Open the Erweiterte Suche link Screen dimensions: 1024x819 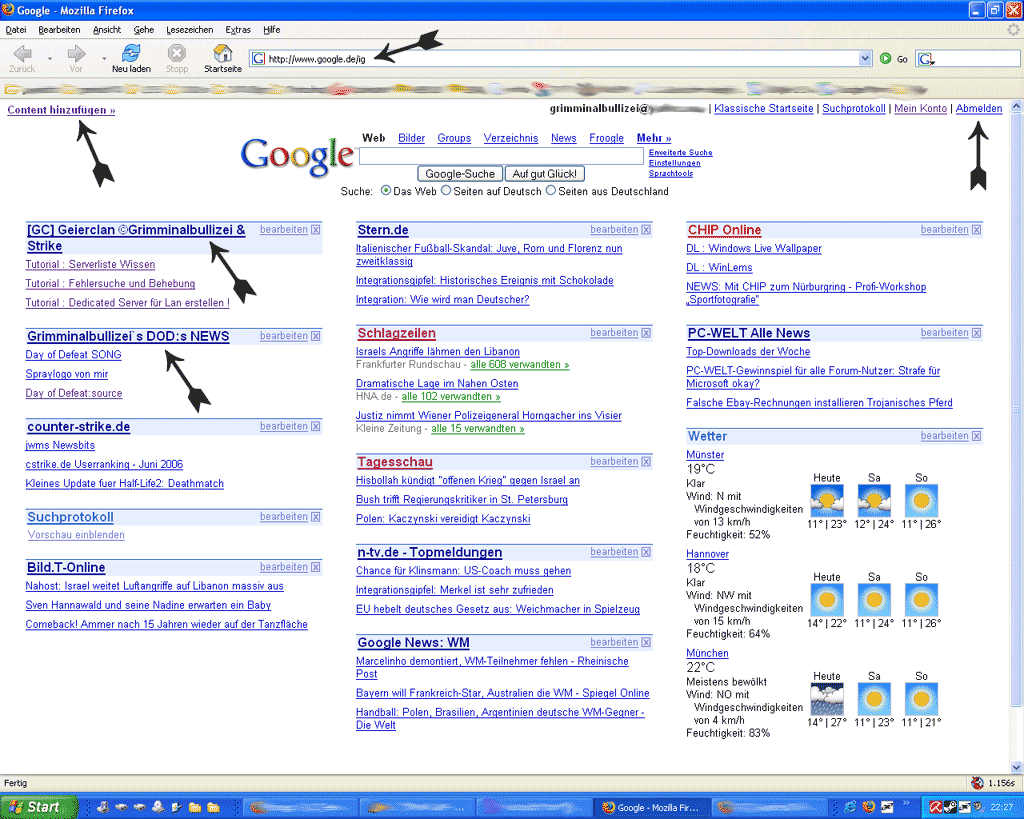click(680, 153)
